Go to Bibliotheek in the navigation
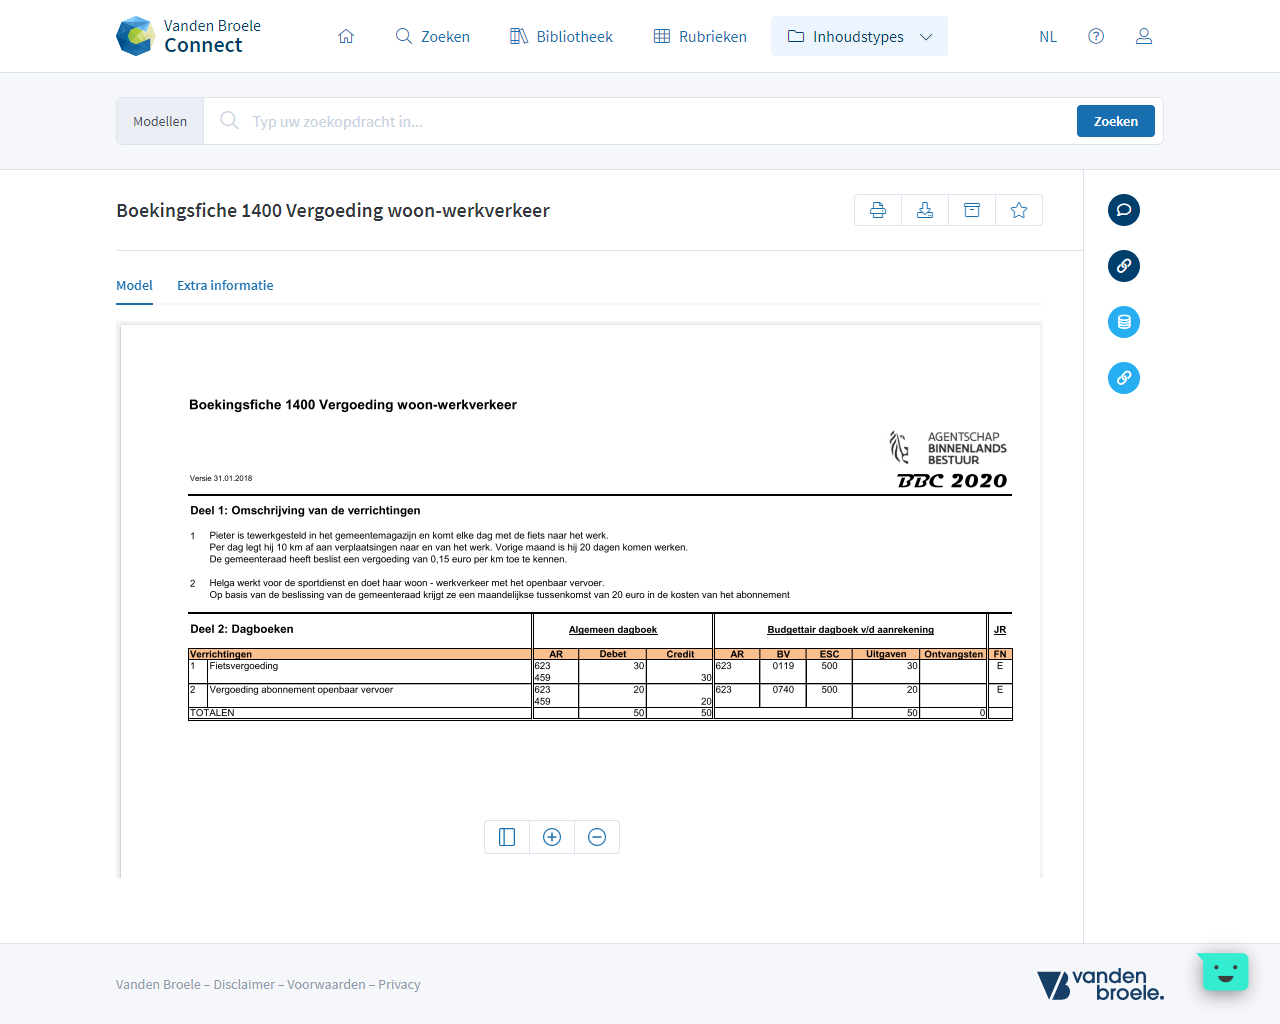1280x1024 pixels. pyautogui.click(x=561, y=36)
